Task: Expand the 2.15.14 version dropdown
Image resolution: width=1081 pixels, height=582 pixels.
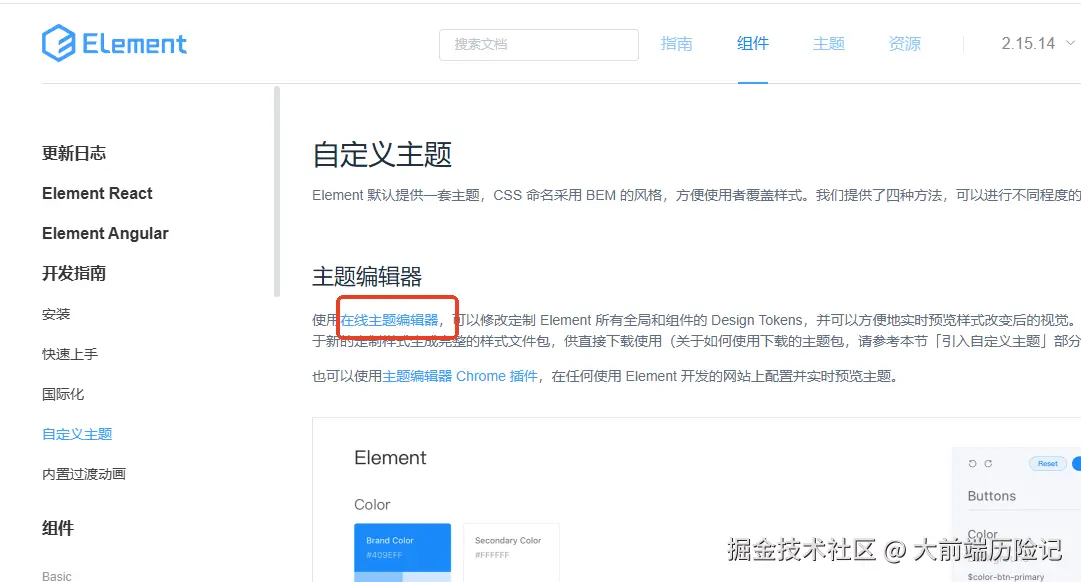Action: tap(1038, 43)
